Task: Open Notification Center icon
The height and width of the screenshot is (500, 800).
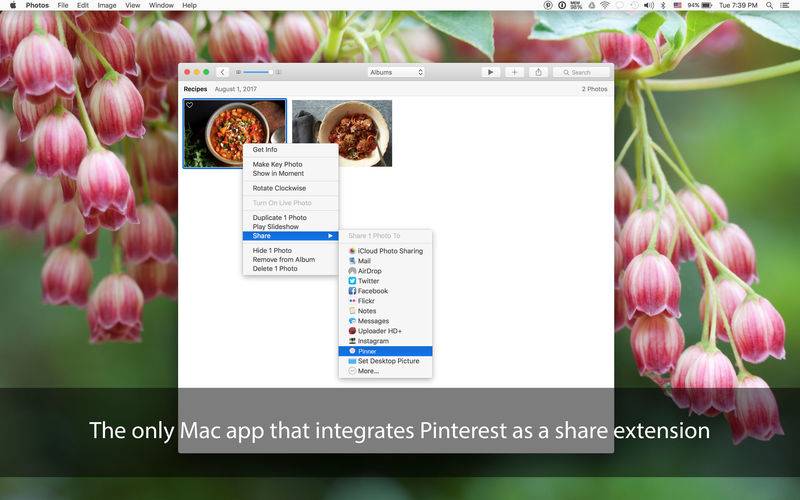Action: coord(785,5)
